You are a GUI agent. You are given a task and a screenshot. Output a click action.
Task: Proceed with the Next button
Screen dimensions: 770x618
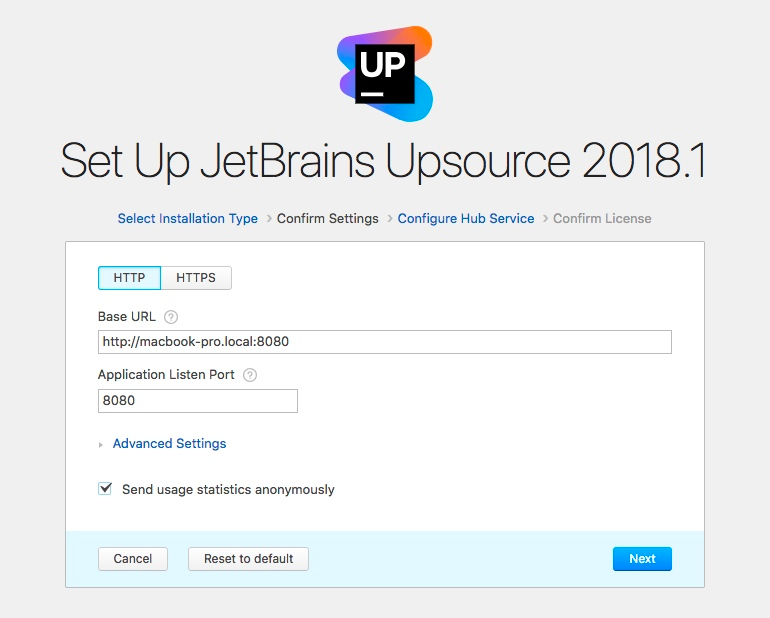tap(642, 559)
